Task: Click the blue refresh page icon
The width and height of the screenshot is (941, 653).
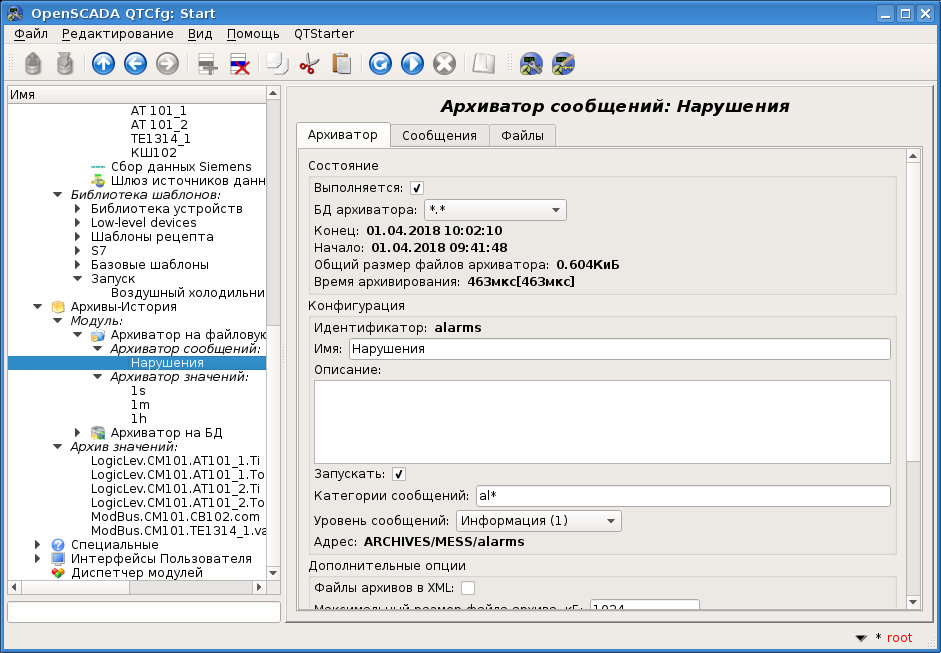Action: point(380,63)
